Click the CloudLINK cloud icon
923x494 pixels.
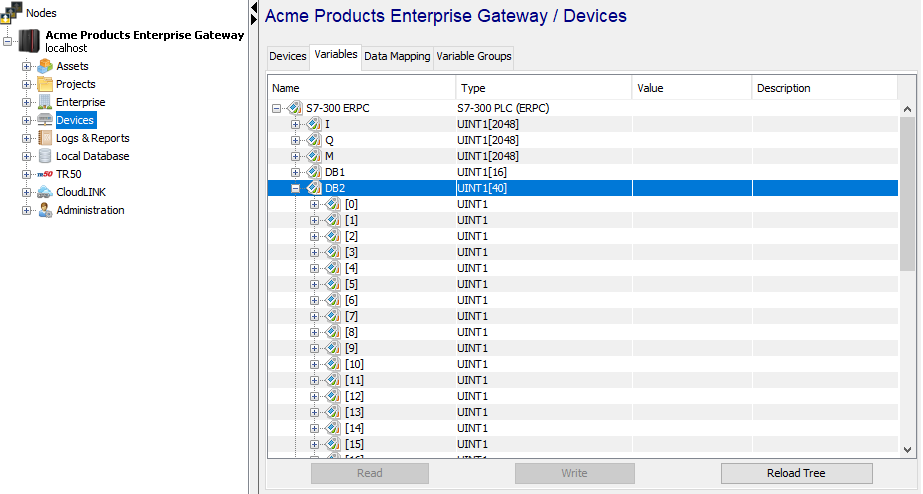45,192
